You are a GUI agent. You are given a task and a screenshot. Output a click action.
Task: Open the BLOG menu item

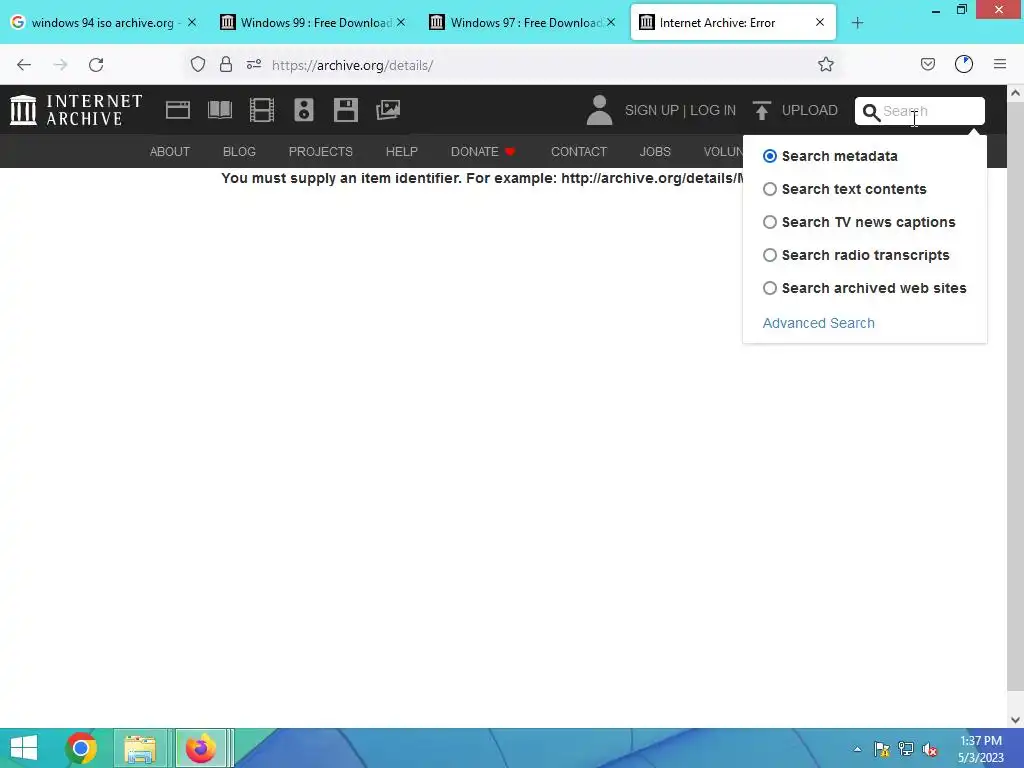[x=239, y=152]
